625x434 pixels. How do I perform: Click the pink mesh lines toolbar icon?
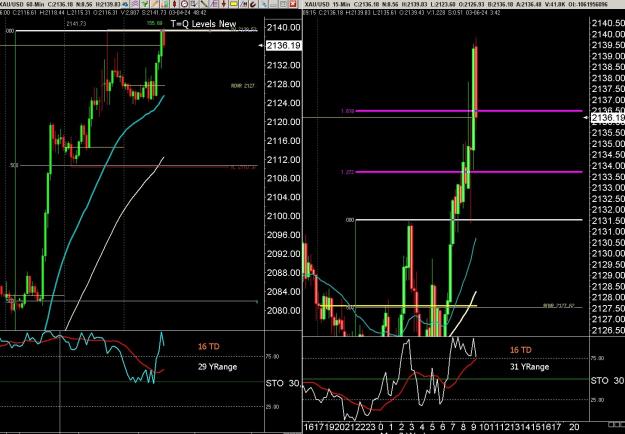[135, 4]
